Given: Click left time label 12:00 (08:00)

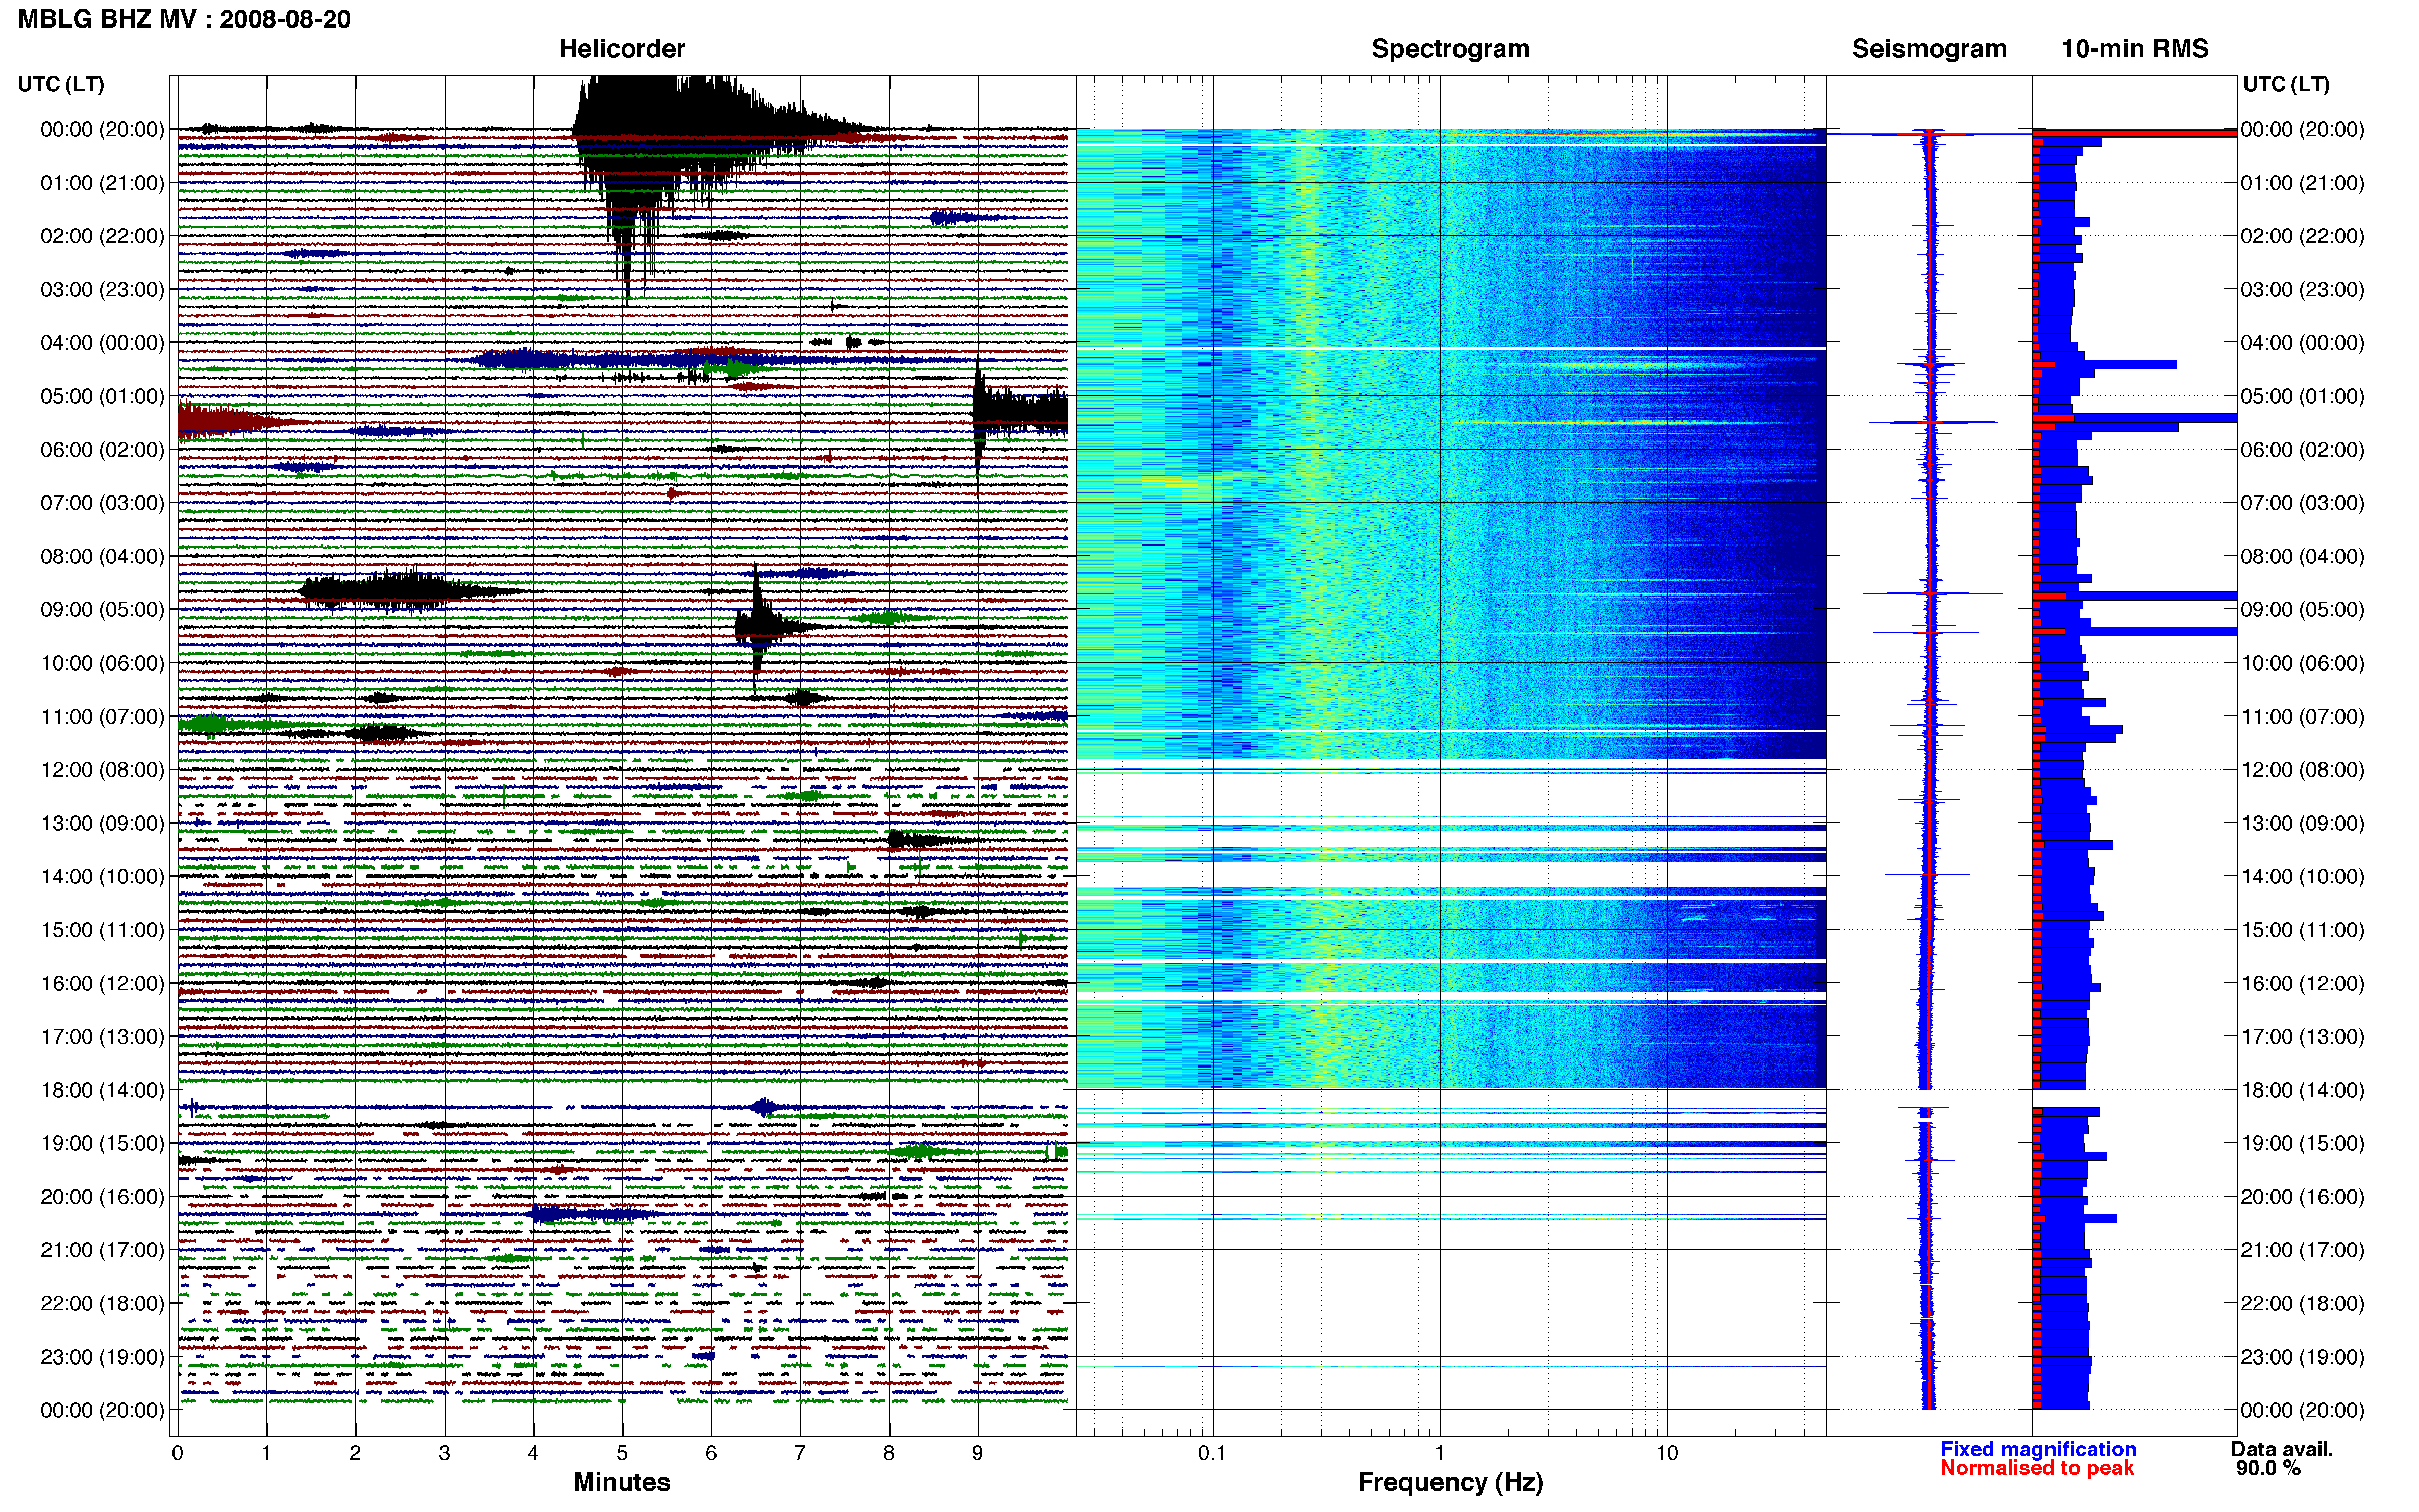Looking at the screenshot, I should tap(102, 770).
